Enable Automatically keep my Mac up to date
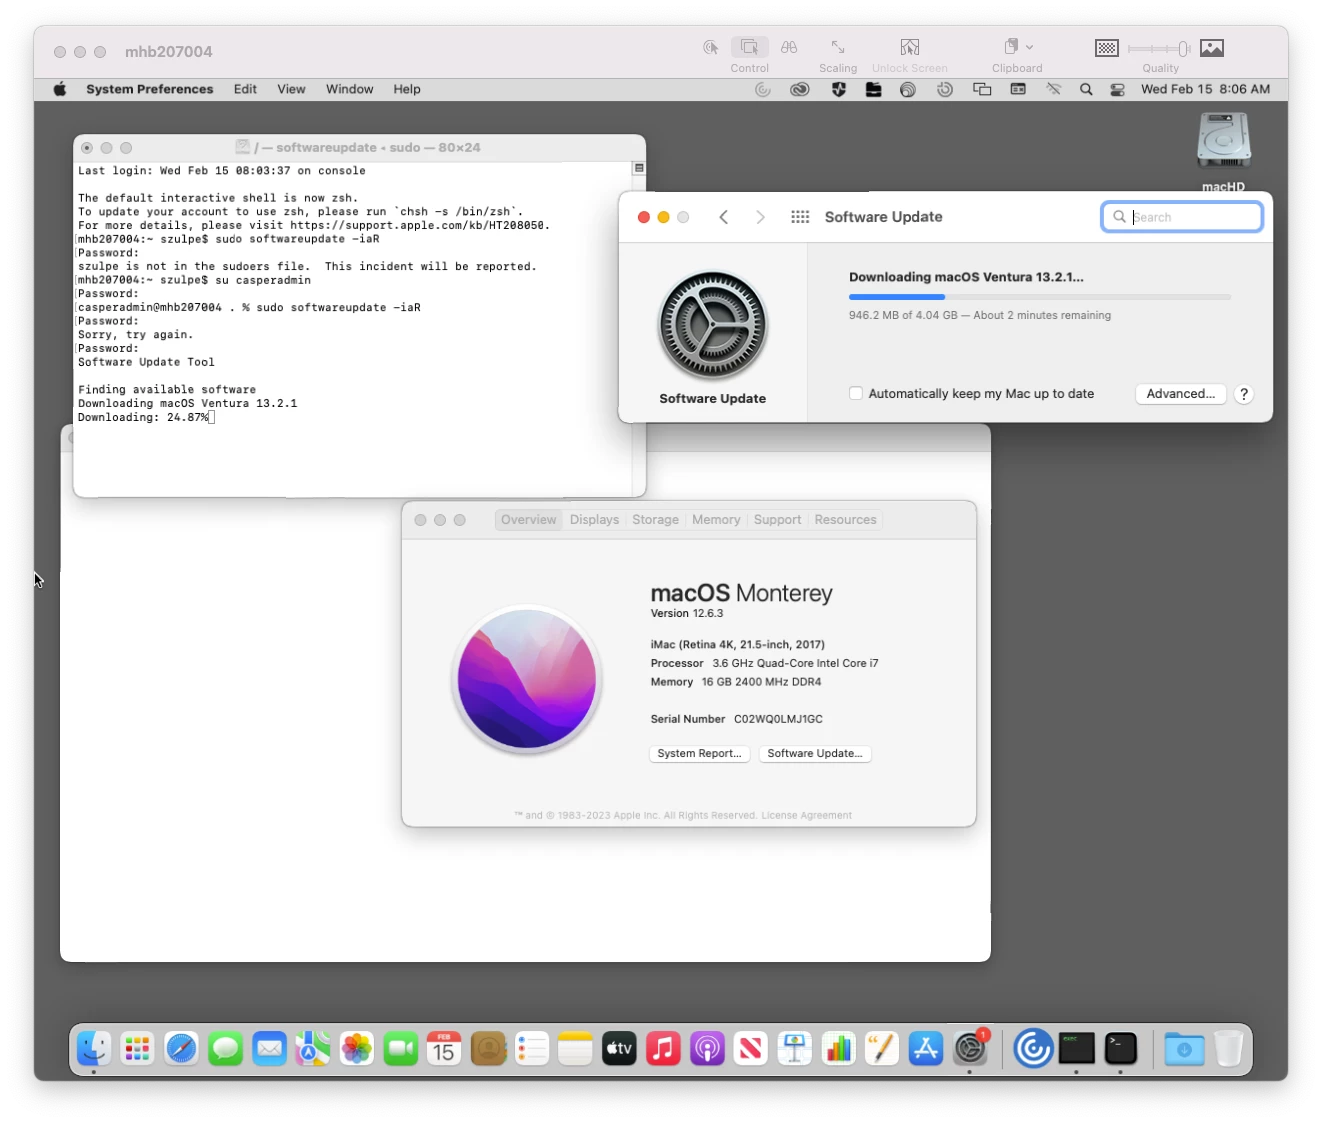 [856, 393]
